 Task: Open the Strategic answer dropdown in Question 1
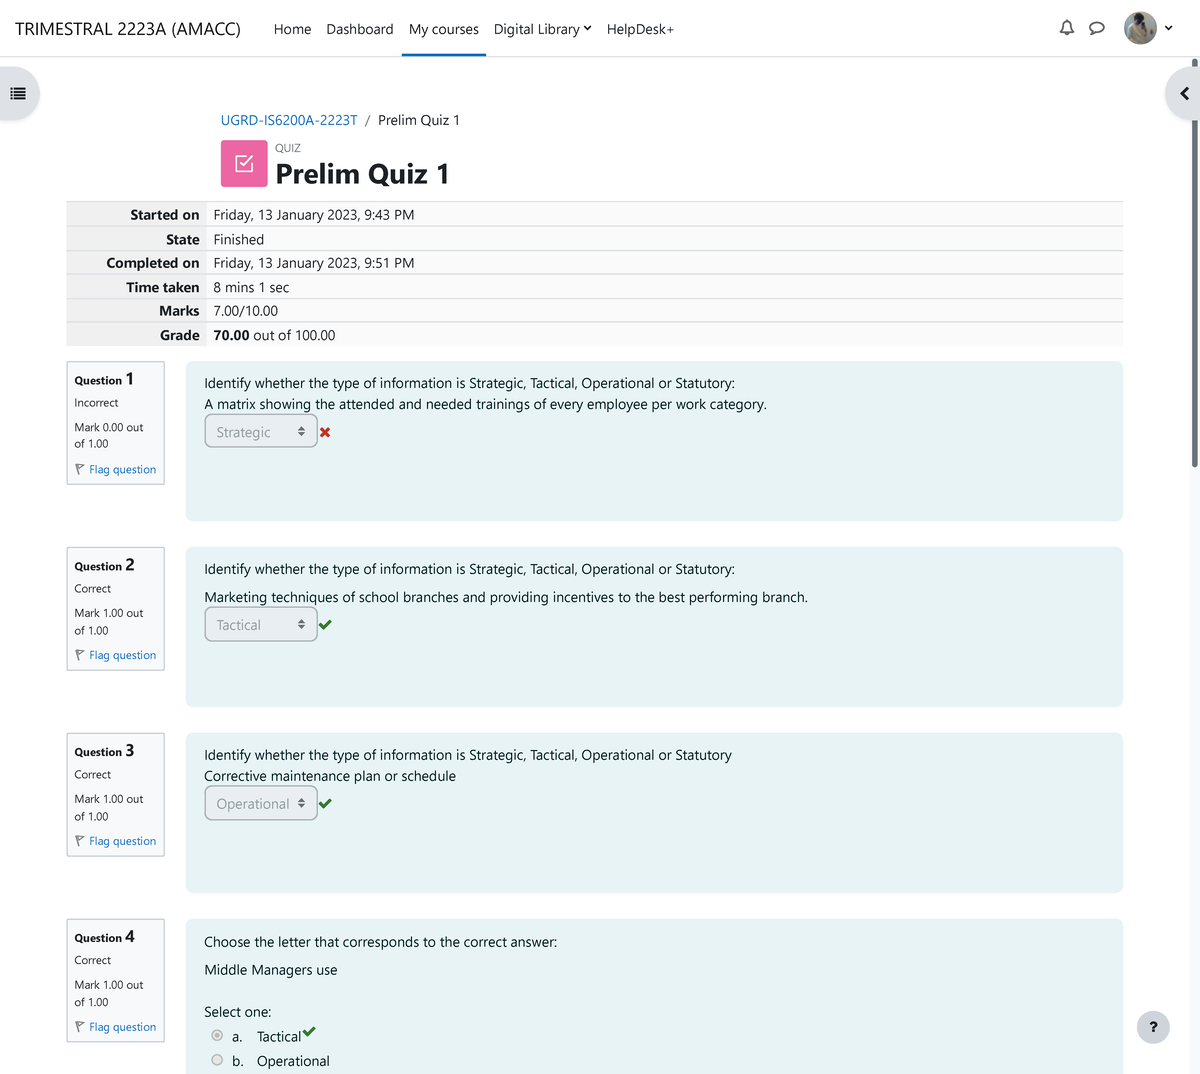tap(260, 432)
